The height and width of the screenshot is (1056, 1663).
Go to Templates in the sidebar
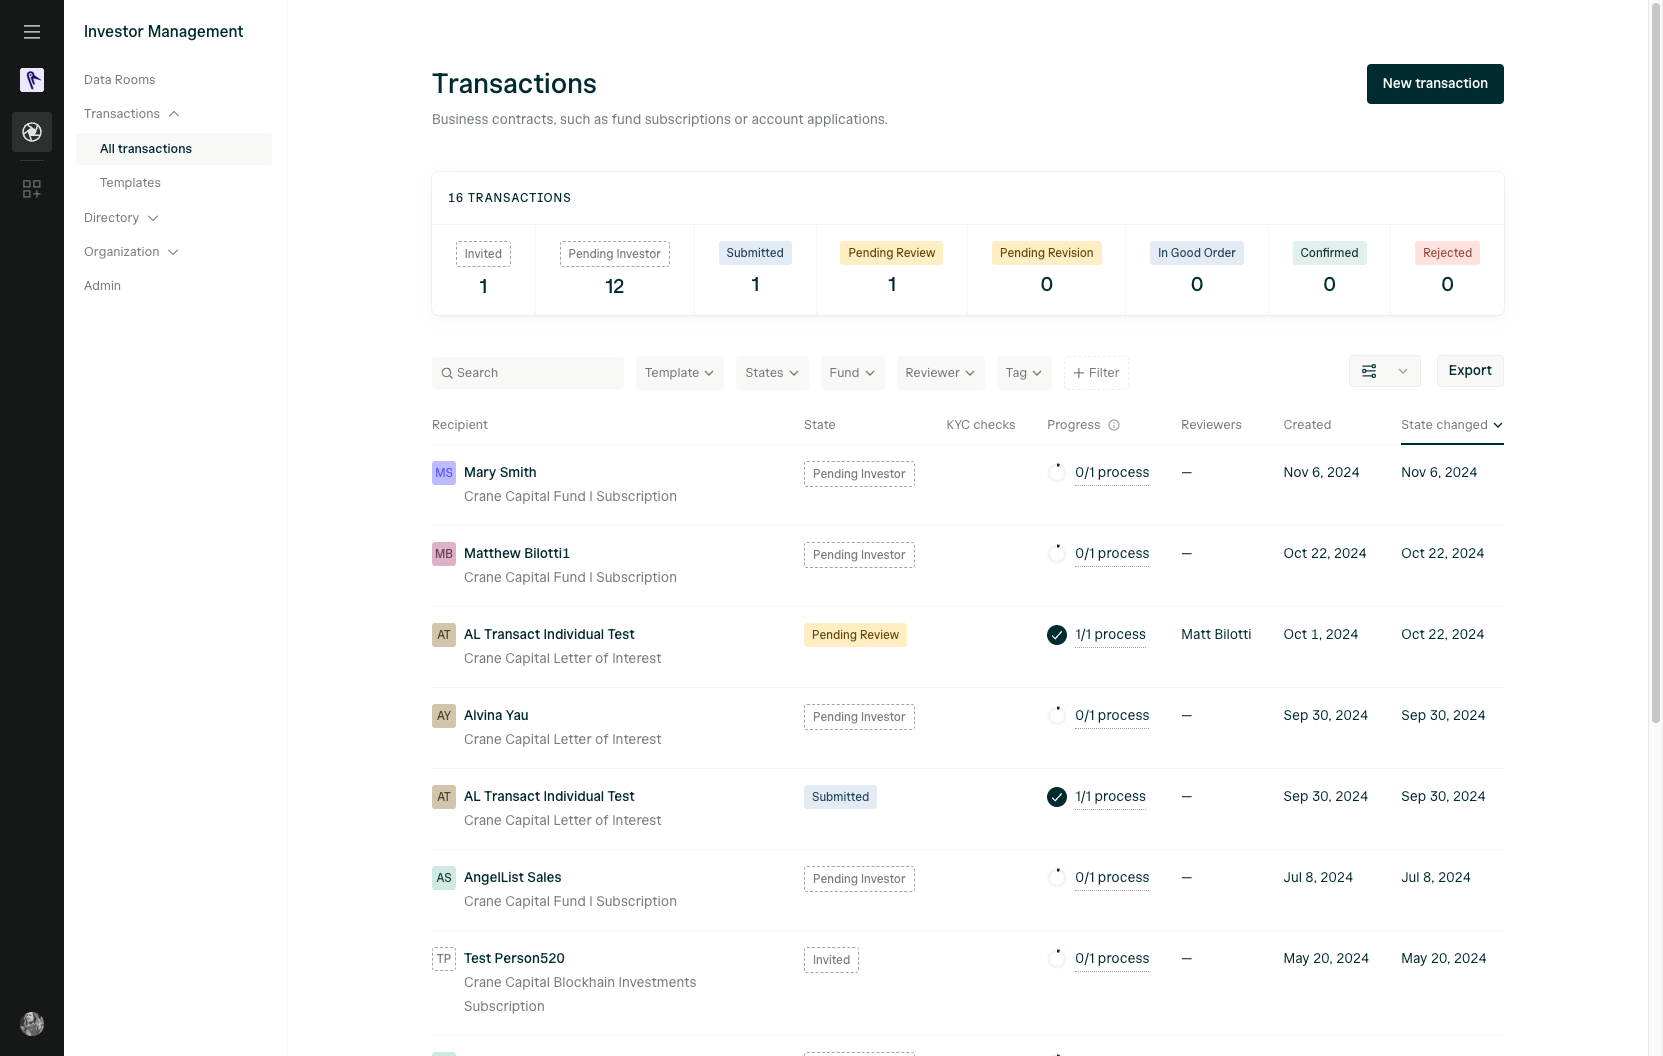tap(130, 183)
